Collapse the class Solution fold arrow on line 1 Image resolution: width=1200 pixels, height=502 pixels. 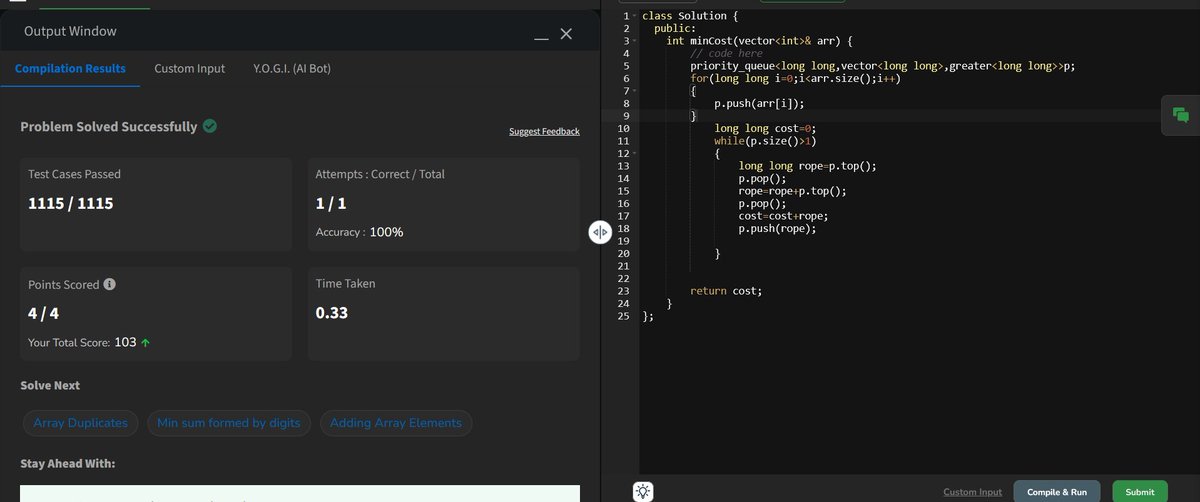(634, 16)
